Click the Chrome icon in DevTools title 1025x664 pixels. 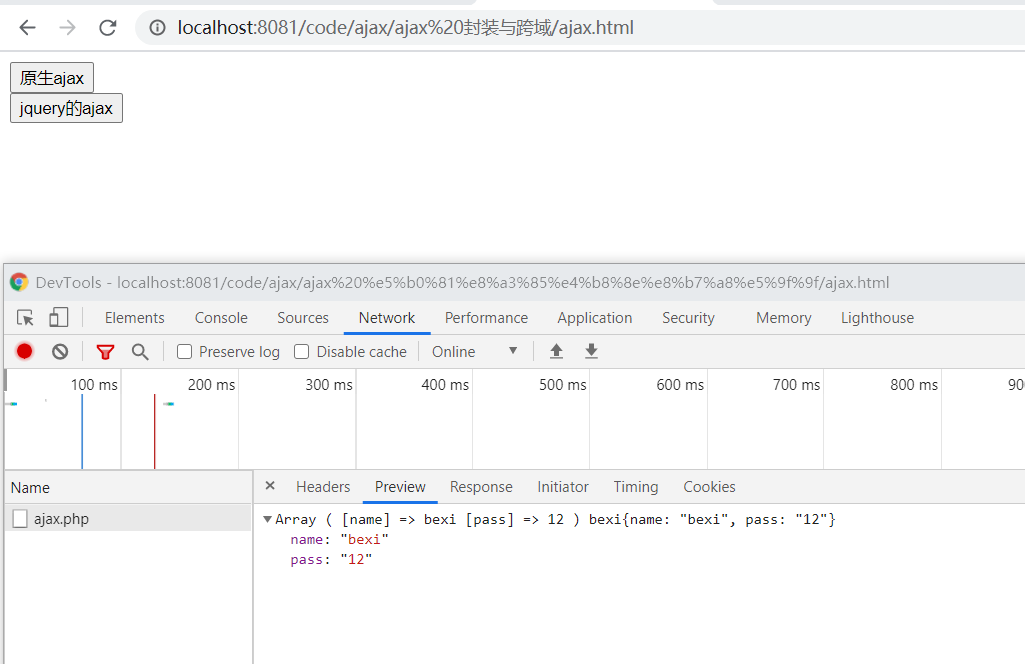tap(19, 282)
